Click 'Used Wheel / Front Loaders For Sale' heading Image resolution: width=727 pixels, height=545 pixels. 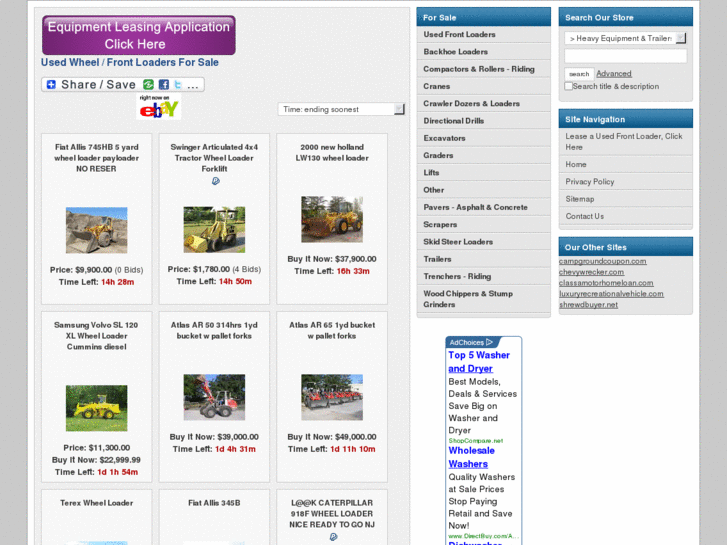[x=130, y=63]
